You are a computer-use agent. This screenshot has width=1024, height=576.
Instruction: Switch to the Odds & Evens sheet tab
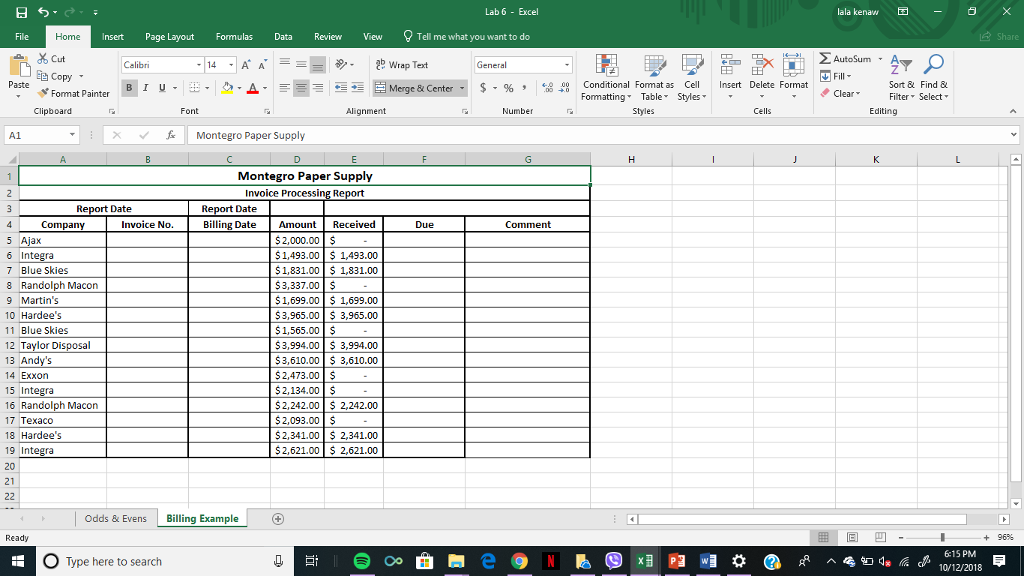[x=114, y=518]
